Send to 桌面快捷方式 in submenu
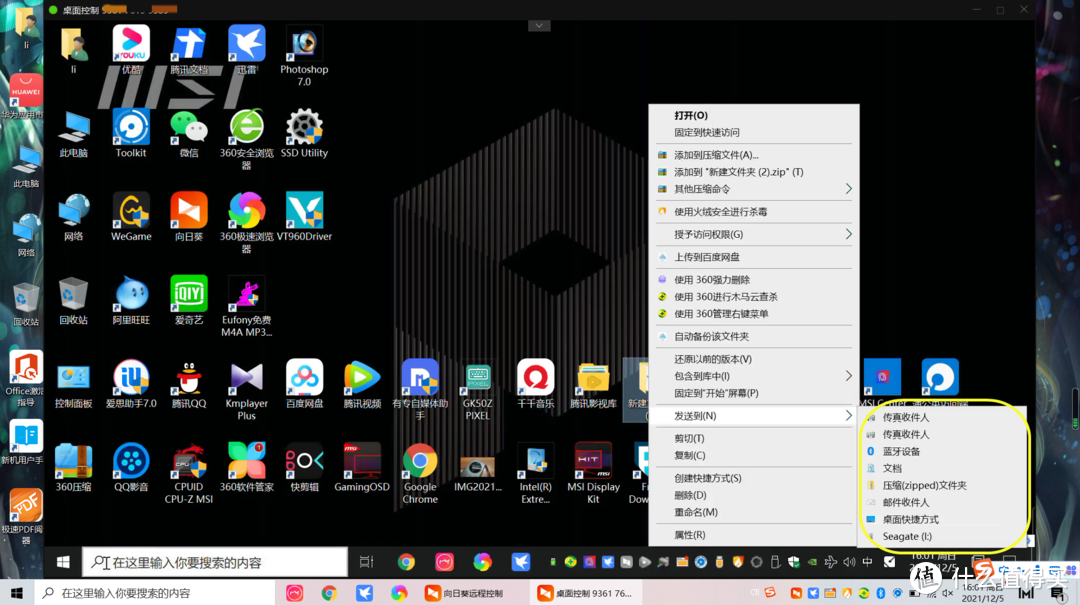 point(943,520)
